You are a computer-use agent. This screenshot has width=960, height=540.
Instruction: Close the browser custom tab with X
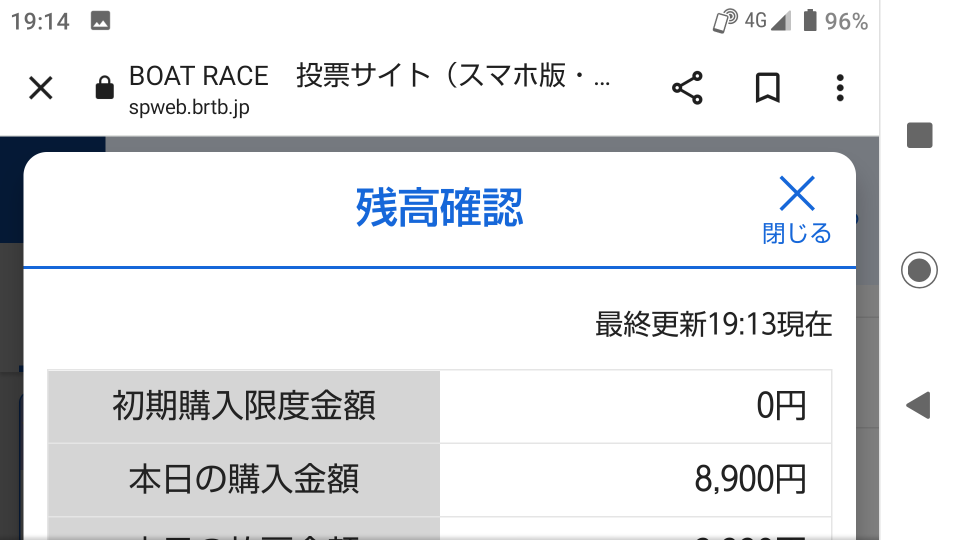[40, 88]
